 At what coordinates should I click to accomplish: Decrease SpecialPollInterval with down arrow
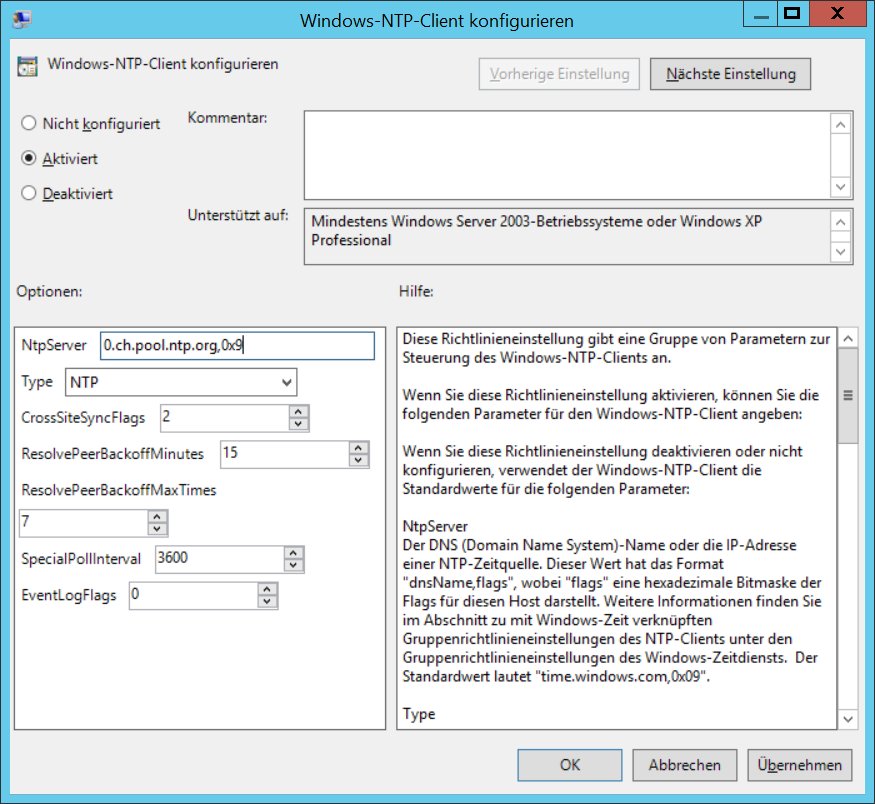(x=292, y=566)
